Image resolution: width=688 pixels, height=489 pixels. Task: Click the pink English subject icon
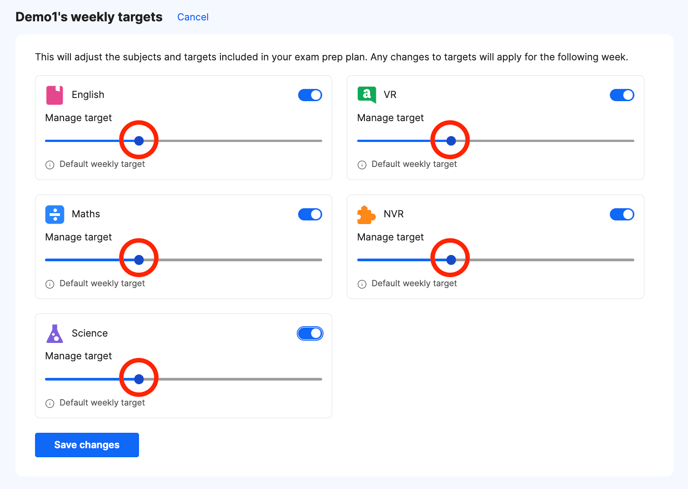(55, 95)
